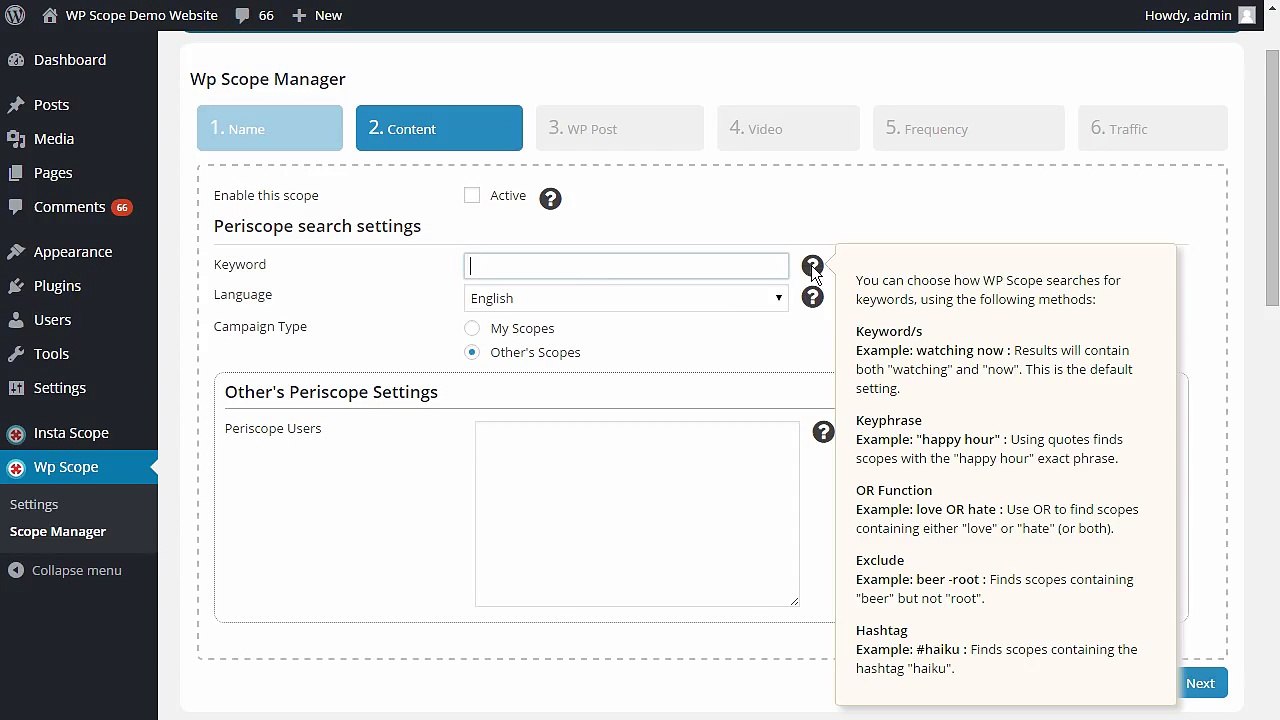
Task: Click the plus icon for New
Action: 298,15
